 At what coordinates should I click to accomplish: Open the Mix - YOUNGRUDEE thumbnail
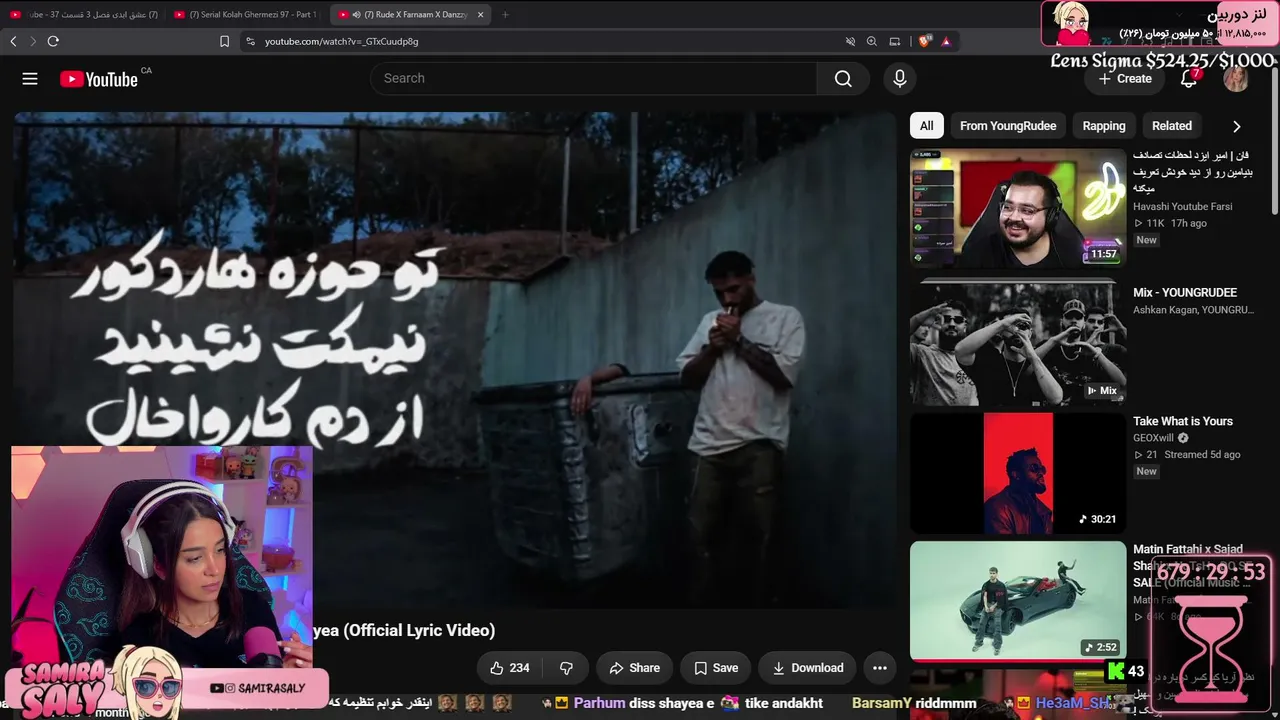pos(1018,342)
